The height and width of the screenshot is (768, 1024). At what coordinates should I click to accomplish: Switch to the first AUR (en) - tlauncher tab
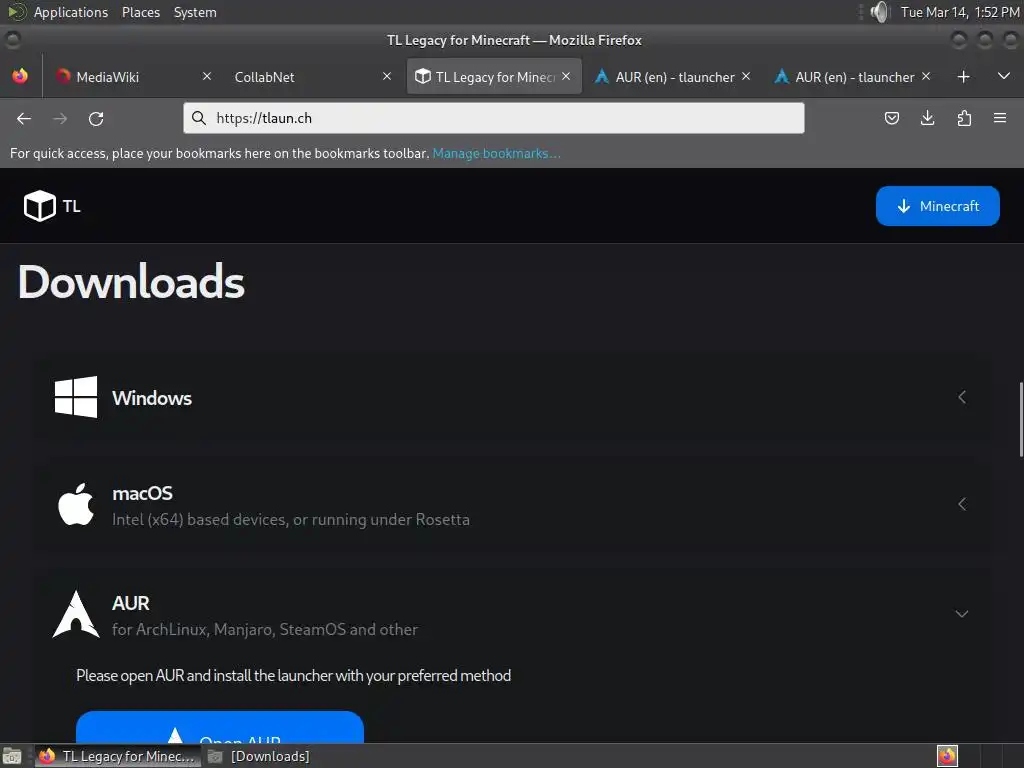pos(673,76)
